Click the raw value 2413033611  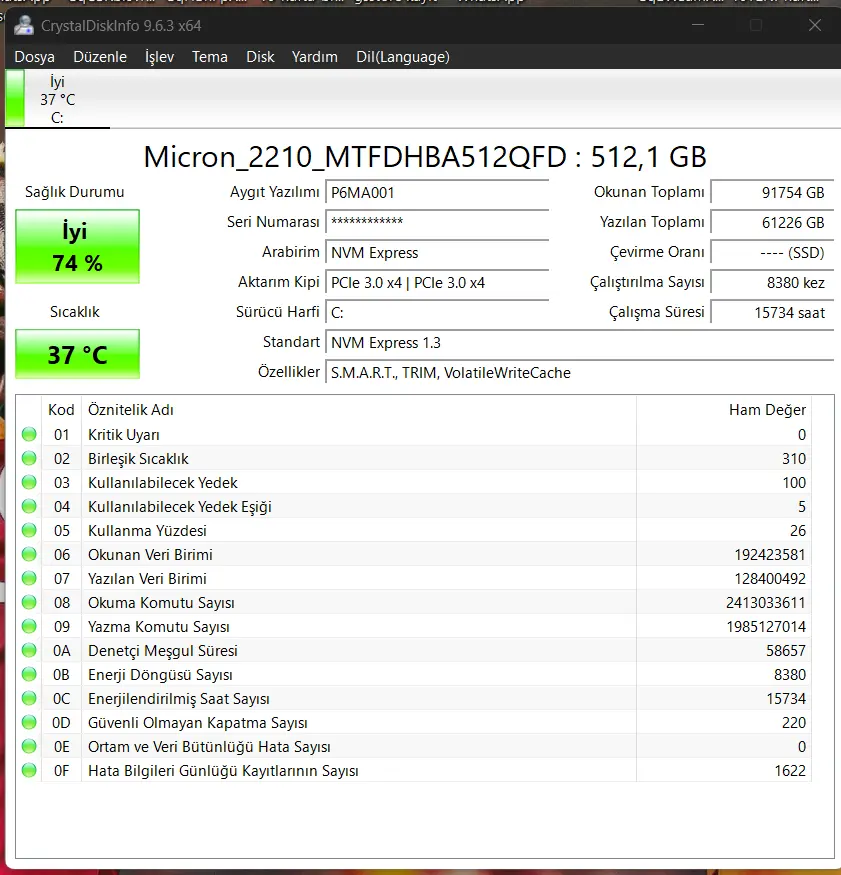(x=766, y=603)
